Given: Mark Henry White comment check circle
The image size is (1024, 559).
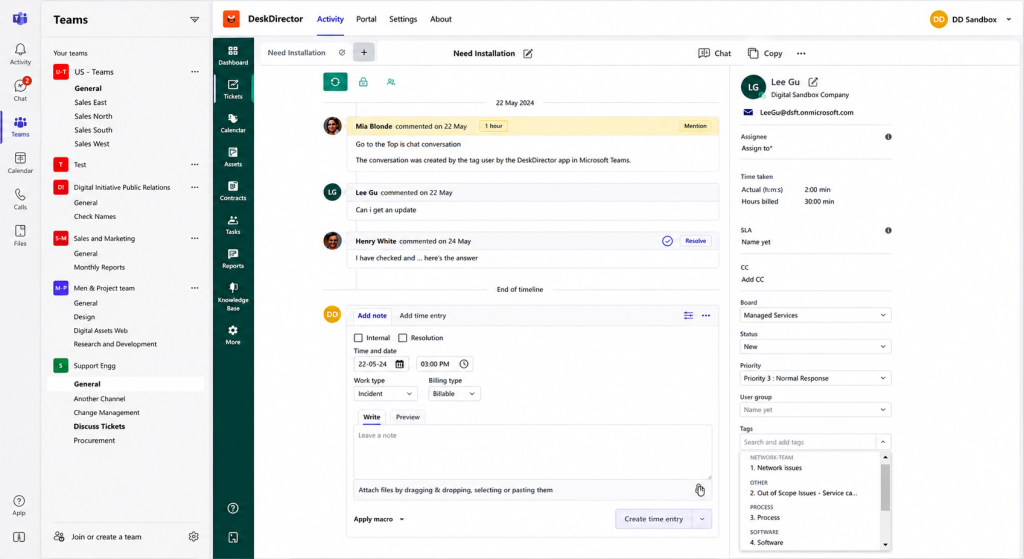Looking at the screenshot, I should coord(667,241).
